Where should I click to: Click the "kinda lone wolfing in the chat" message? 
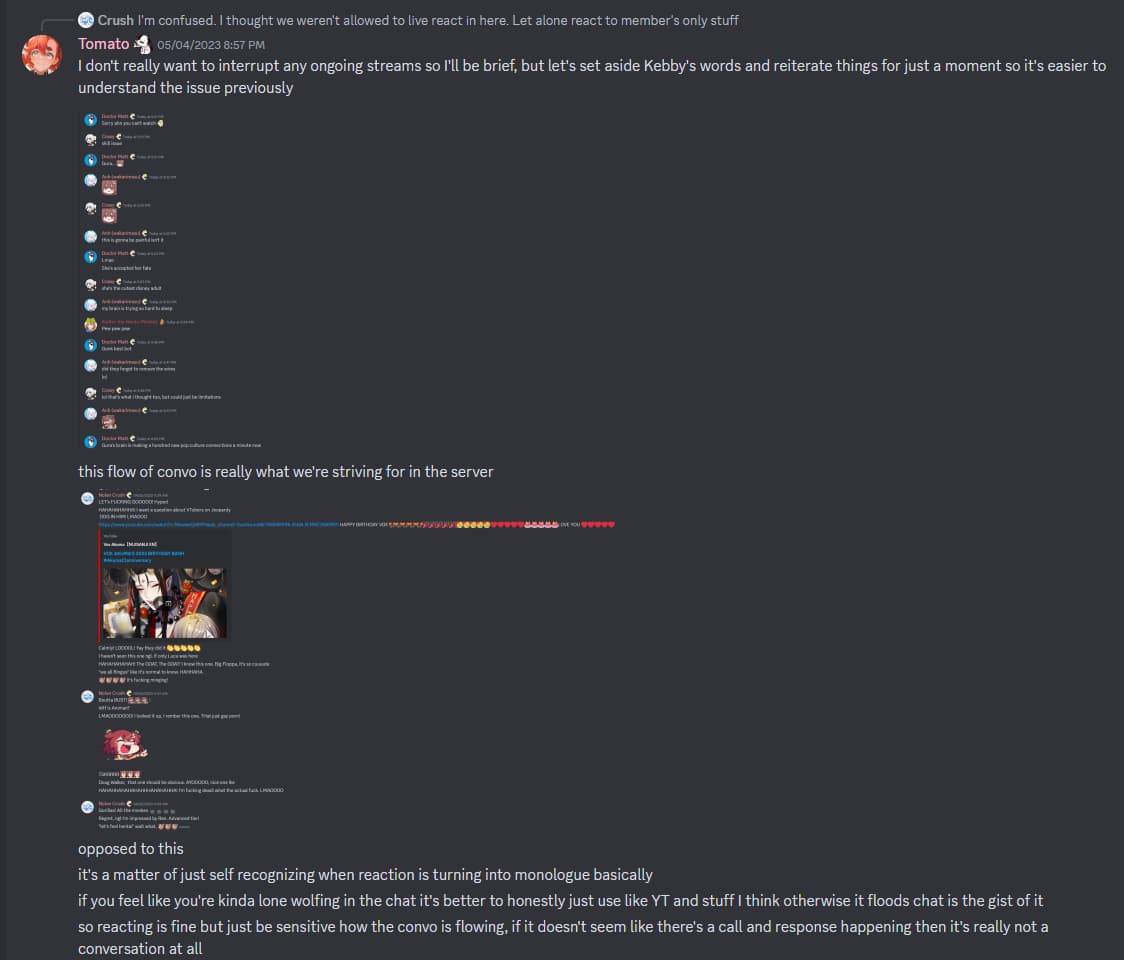(561, 900)
